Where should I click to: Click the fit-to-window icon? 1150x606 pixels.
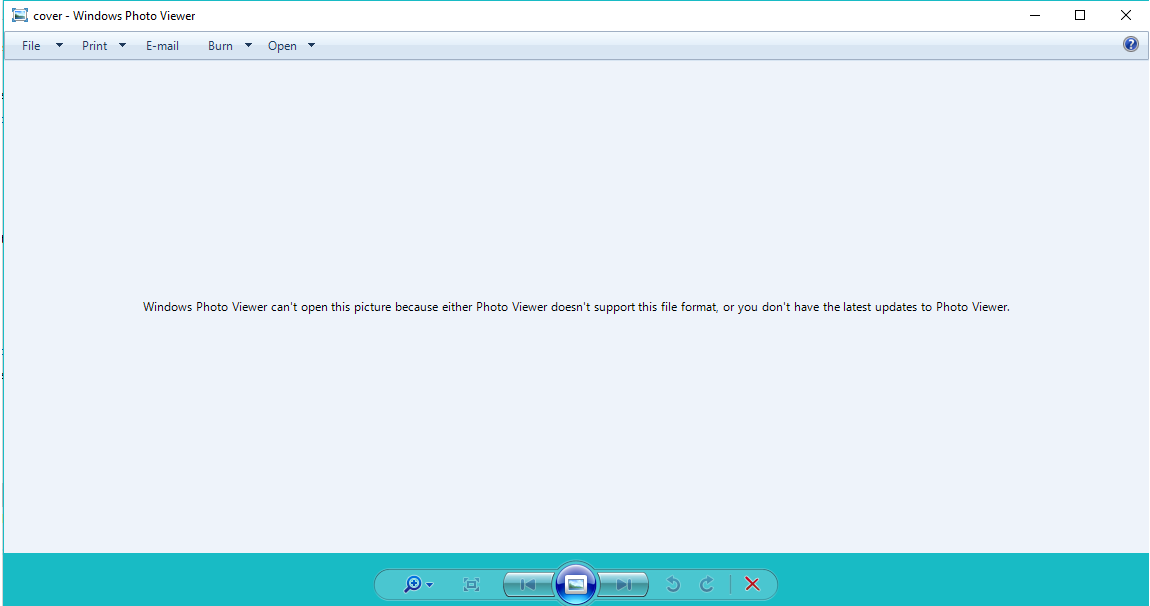click(x=470, y=584)
